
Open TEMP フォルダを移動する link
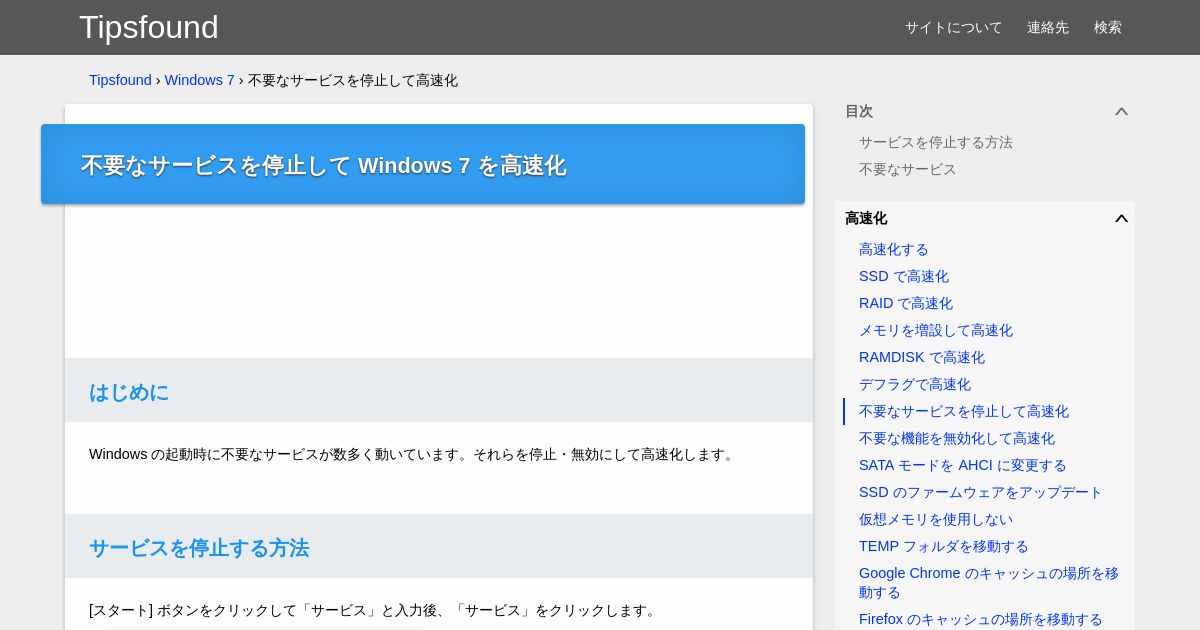coord(944,546)
